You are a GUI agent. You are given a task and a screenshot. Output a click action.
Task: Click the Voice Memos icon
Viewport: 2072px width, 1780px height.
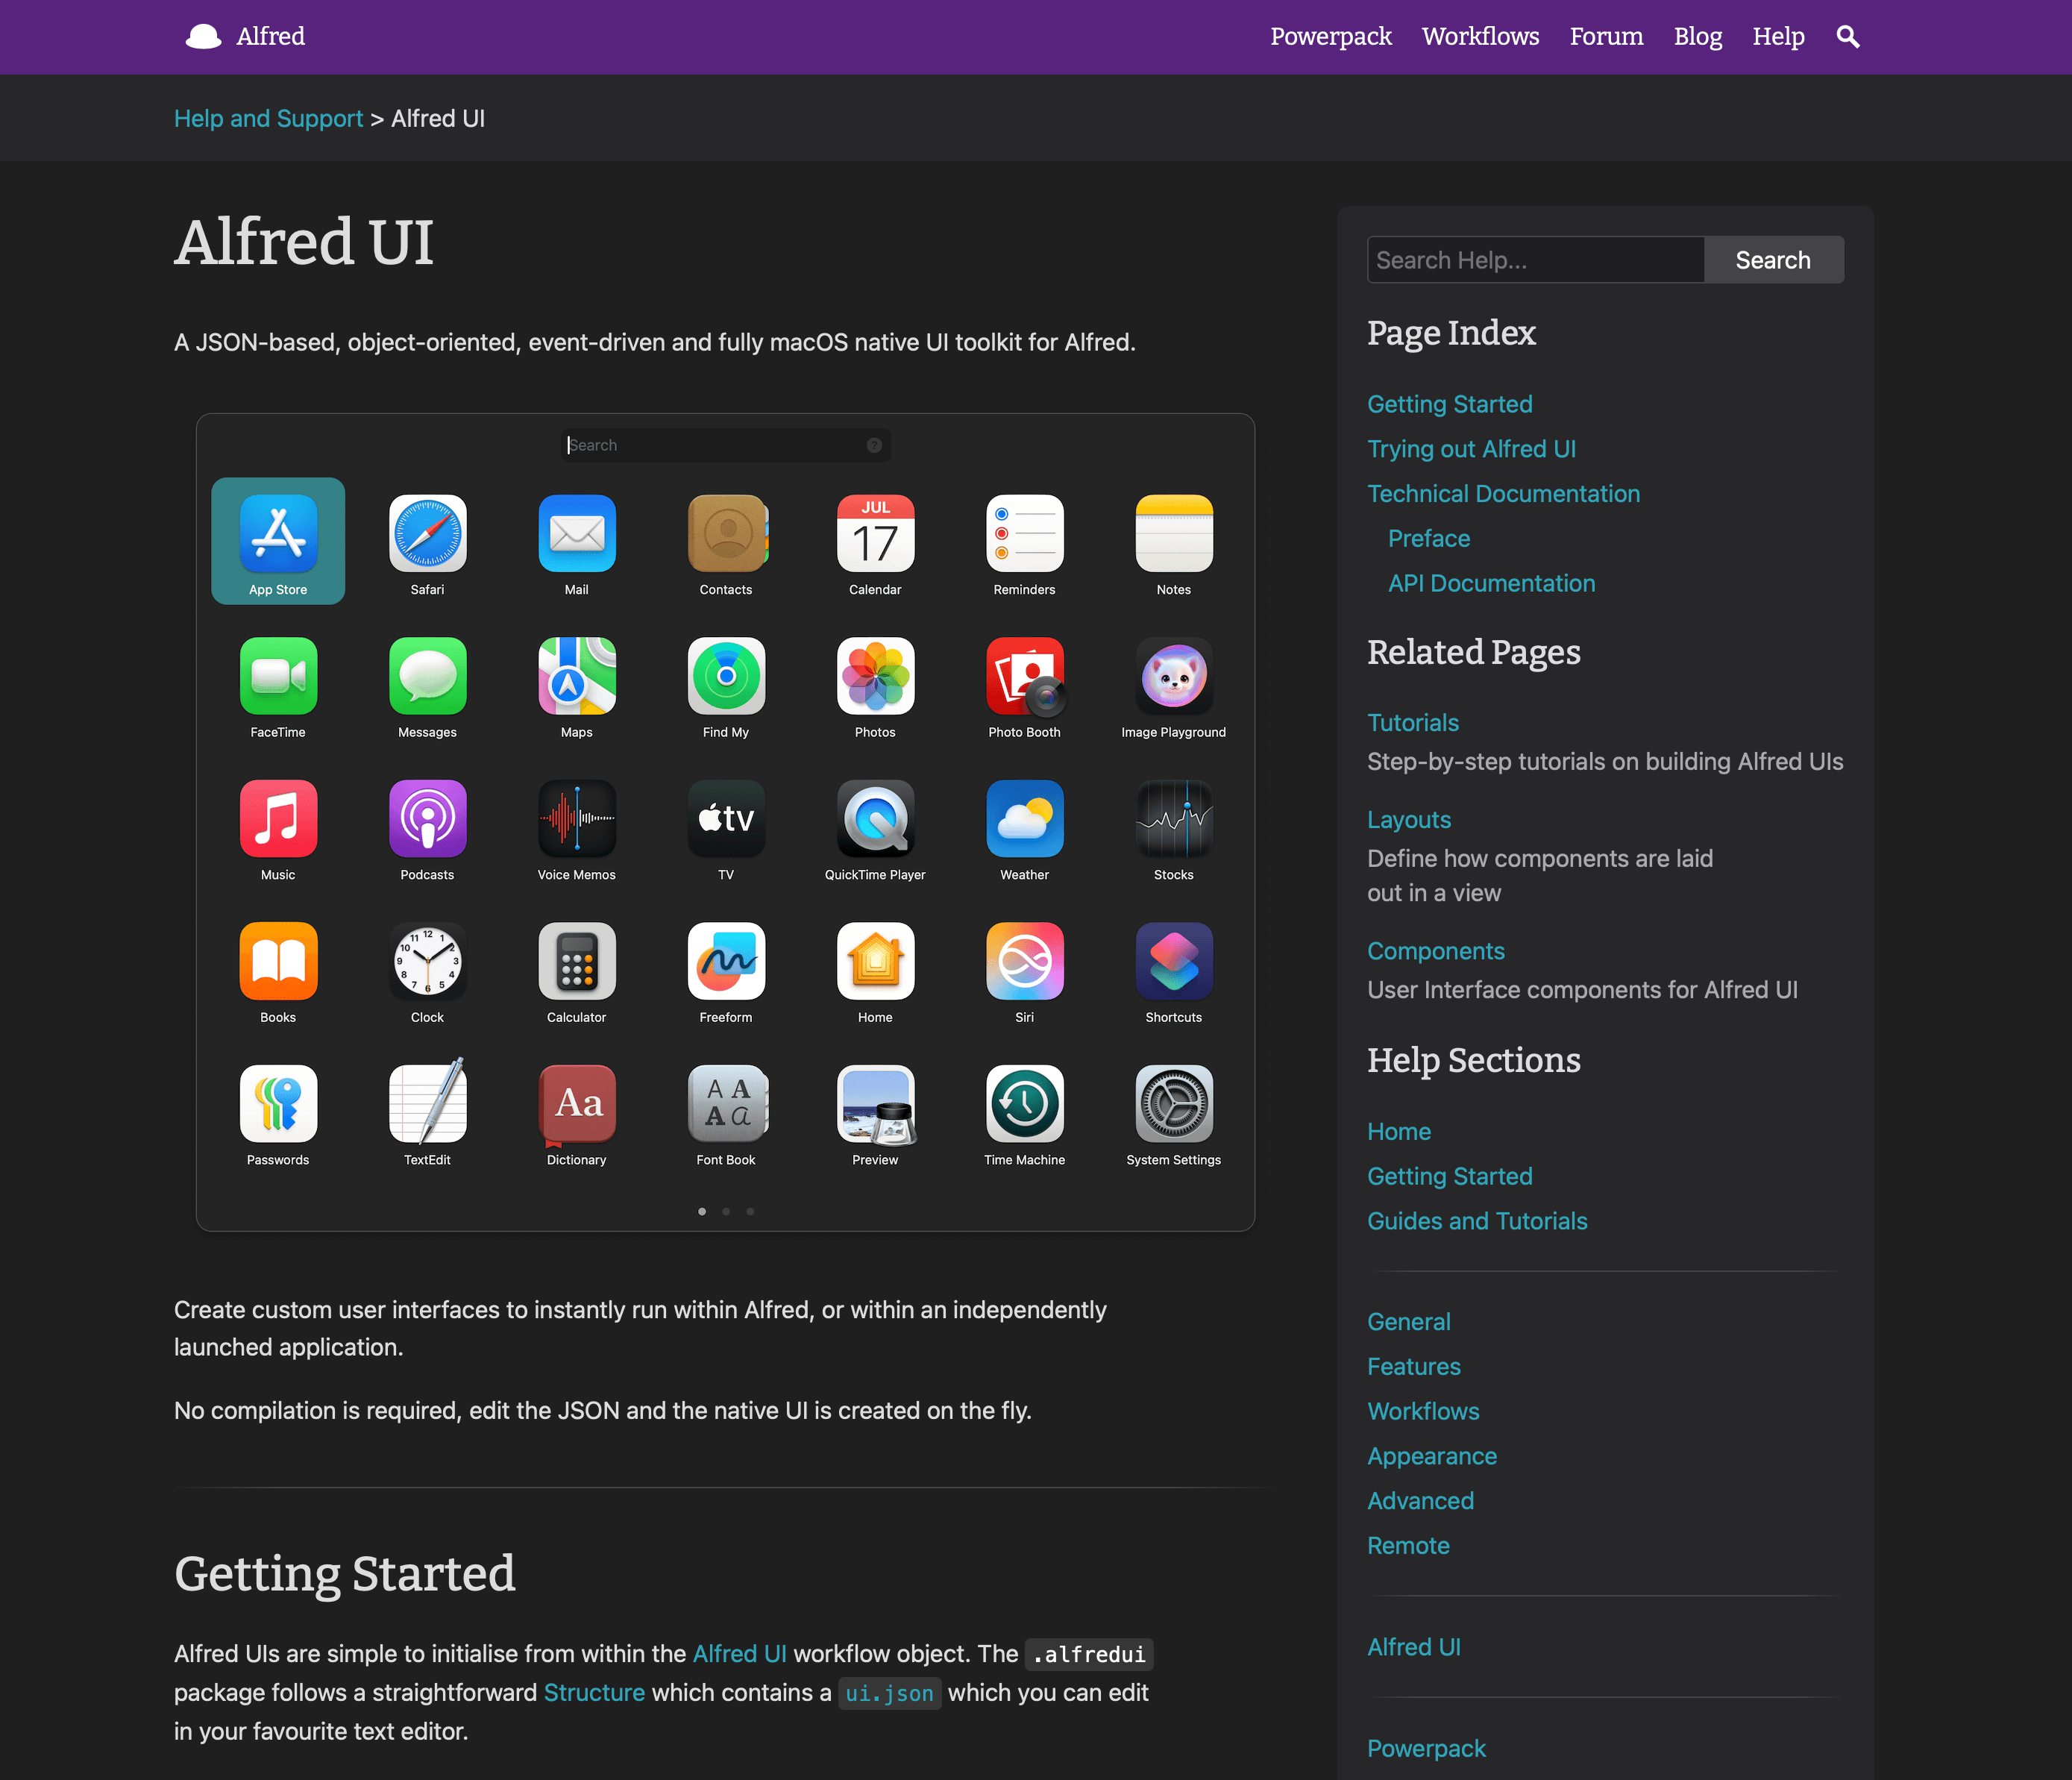pos(577,818)
